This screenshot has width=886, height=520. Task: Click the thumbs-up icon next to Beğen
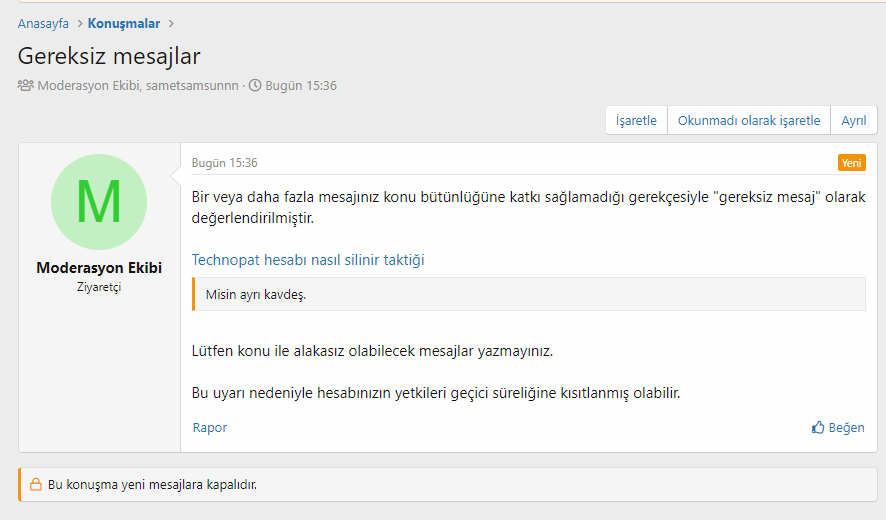click(818, 428)
